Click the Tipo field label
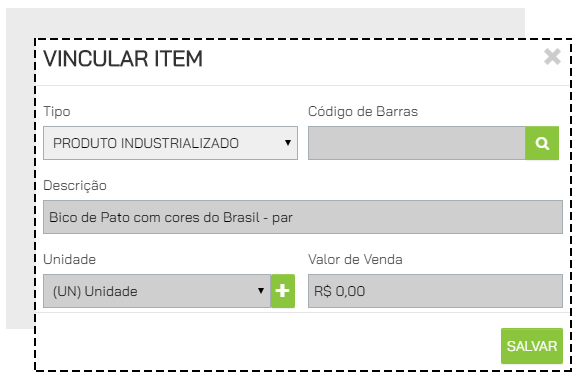Viewport: 580px width, 378px height. coord(57,111)
